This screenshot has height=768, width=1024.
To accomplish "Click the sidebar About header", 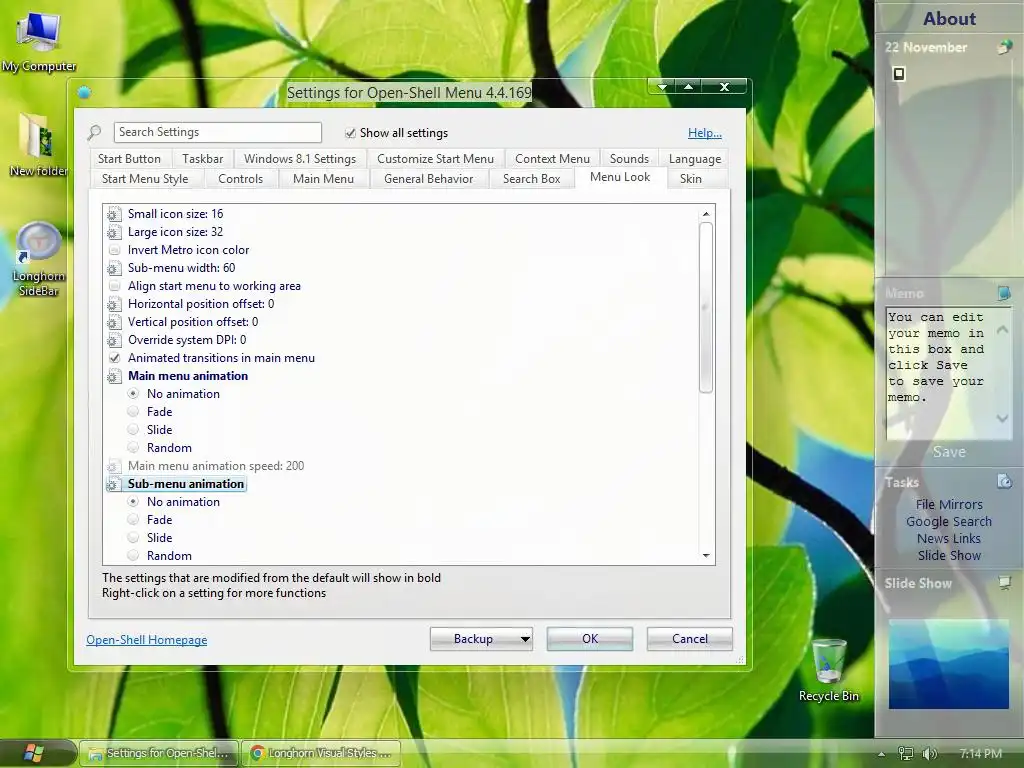I will [x=949, y=18].
